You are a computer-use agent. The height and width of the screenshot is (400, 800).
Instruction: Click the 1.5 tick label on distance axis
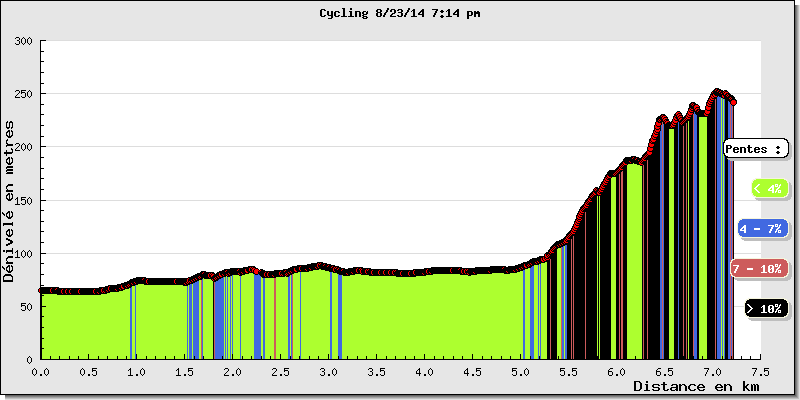(x=185, y=372)
